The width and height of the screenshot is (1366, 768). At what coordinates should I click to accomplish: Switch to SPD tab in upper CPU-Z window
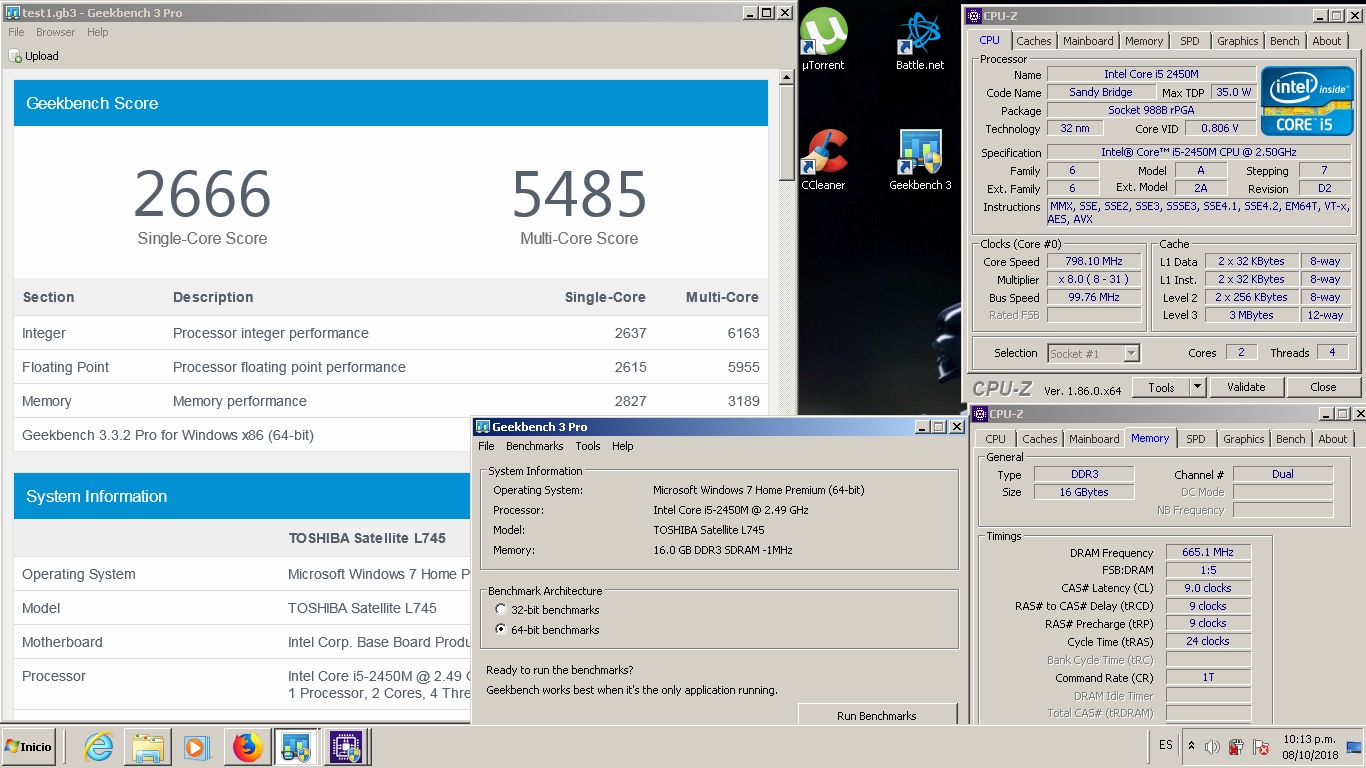tap(1190, 41)
